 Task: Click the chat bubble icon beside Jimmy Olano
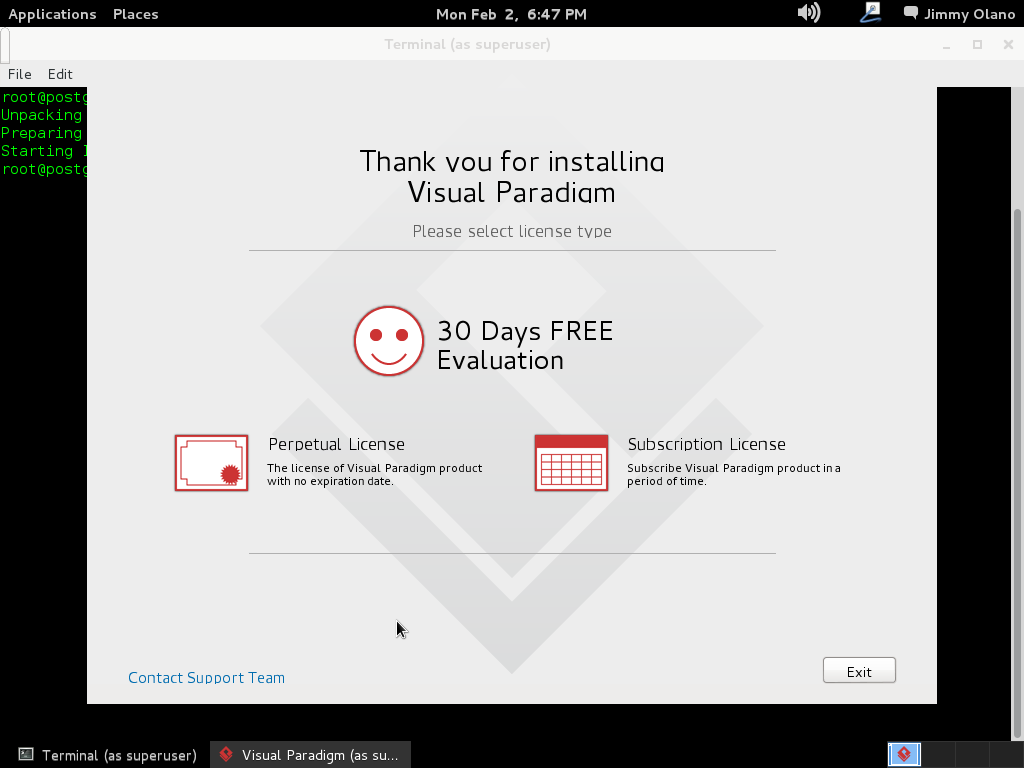point(911,13)
